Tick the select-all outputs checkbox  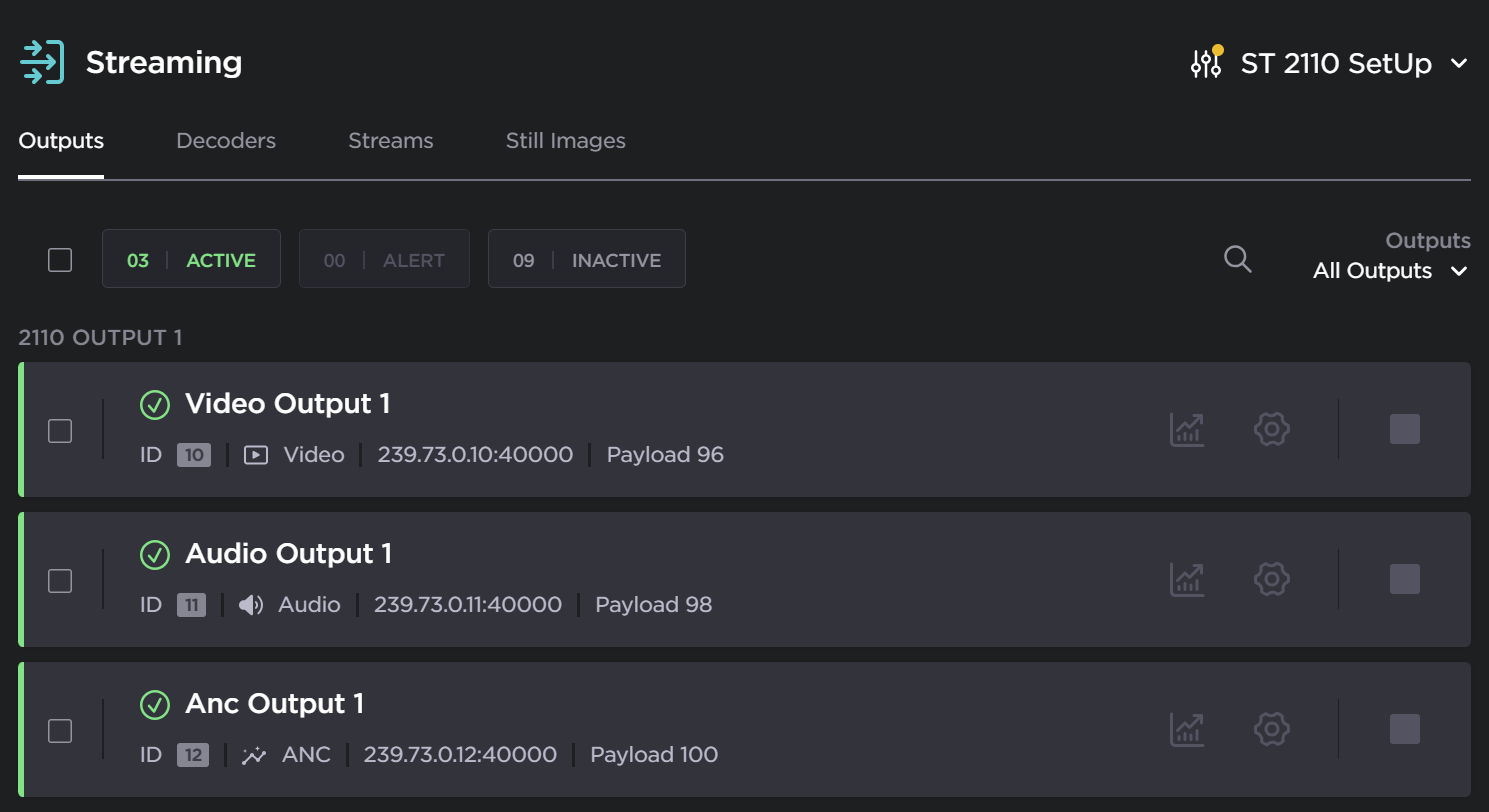coord(60,260)
